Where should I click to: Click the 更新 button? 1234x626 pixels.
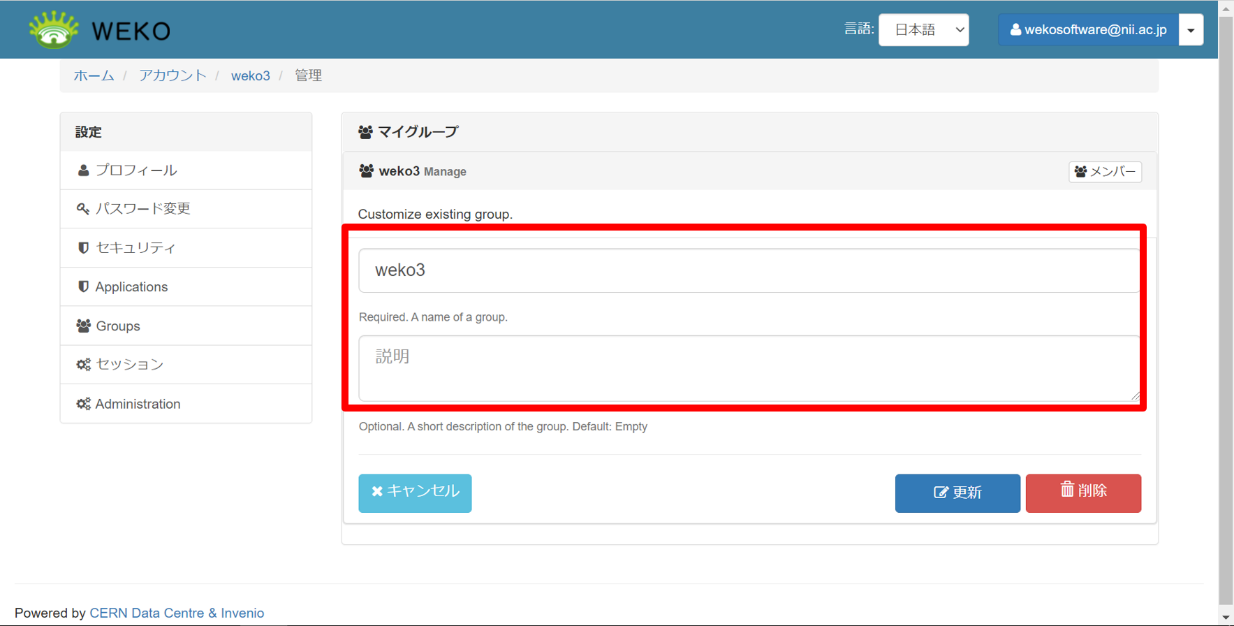[957, 493]
